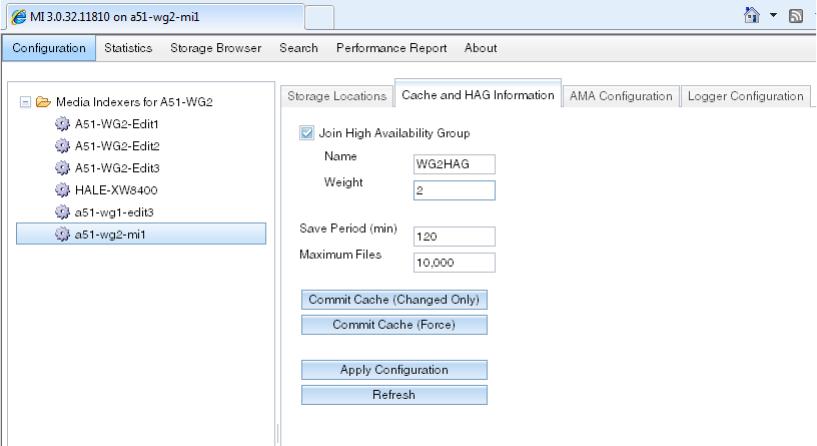
Task: Select a51-wg2-mi1 in the tree
Action: pyautogui.click(x=111, y=234)
